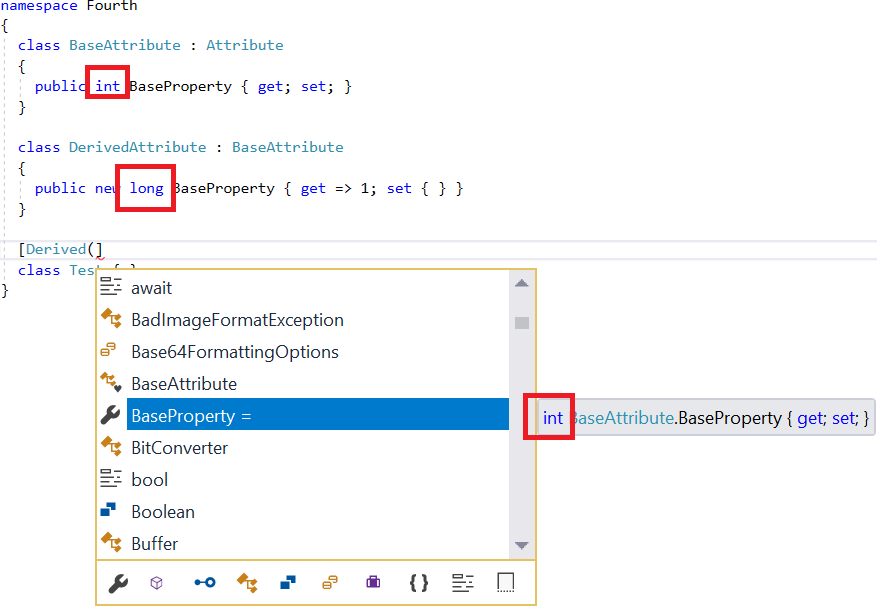Toggle the Structures filter blue icon
The height and width of the screenshot is (612, 877).
tap(288, 582)
